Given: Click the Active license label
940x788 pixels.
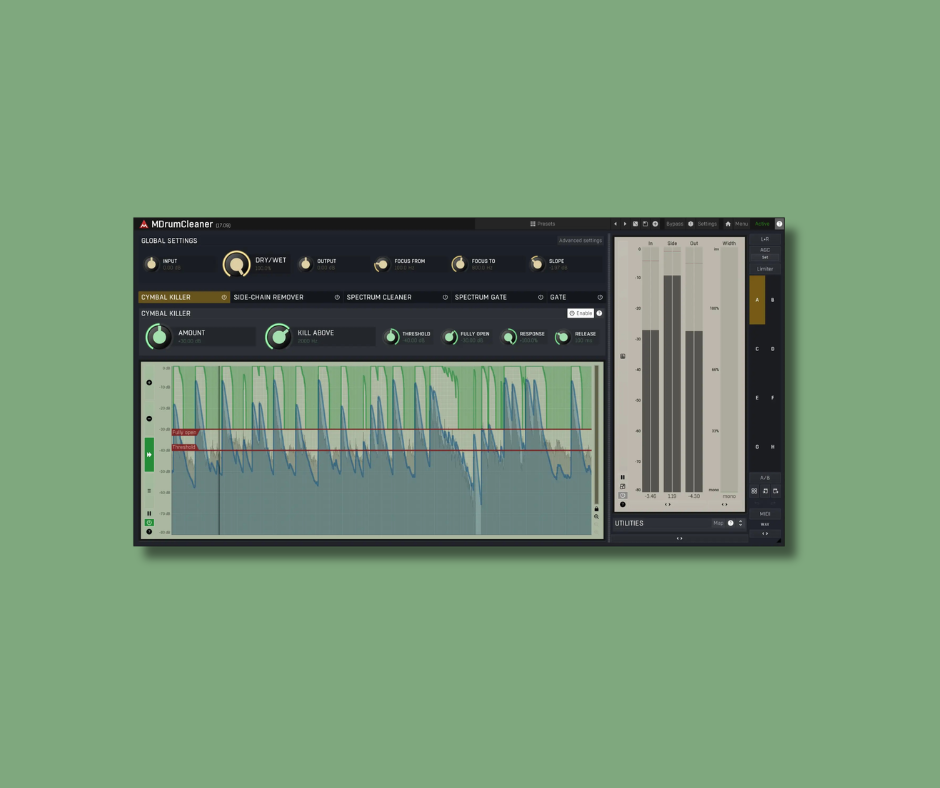Looking at the screenshot, I should coord(762,224).
